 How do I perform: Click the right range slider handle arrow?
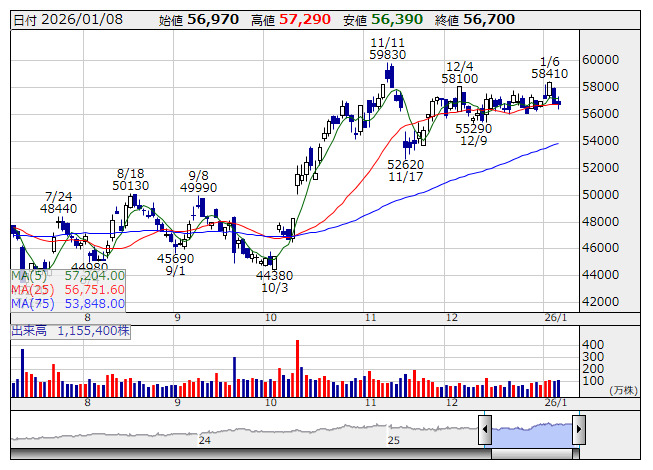(578, 430)
